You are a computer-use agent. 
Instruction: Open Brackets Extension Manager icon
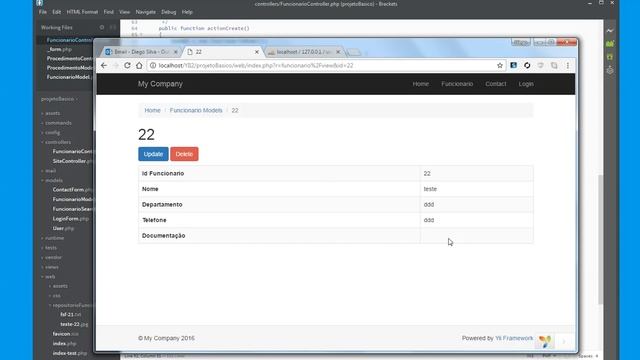click(609, 44)
